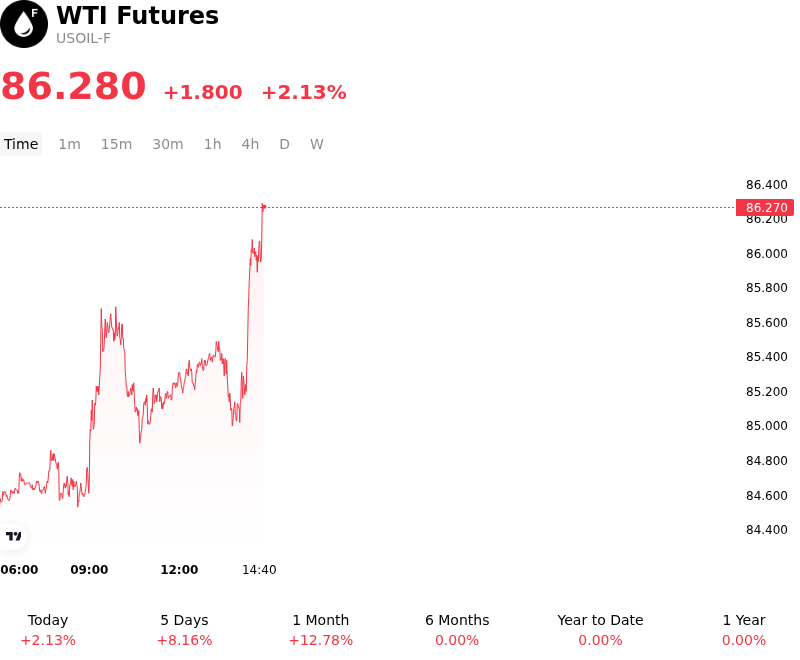Show 1 Month performance range
This screenshot has height=660, width=800.
click(320, 630)
